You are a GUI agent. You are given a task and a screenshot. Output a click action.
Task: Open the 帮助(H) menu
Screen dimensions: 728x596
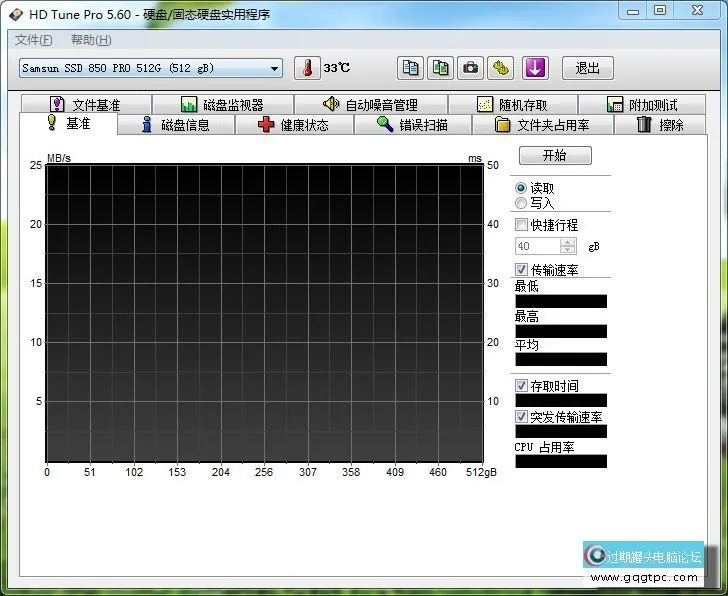91,40
